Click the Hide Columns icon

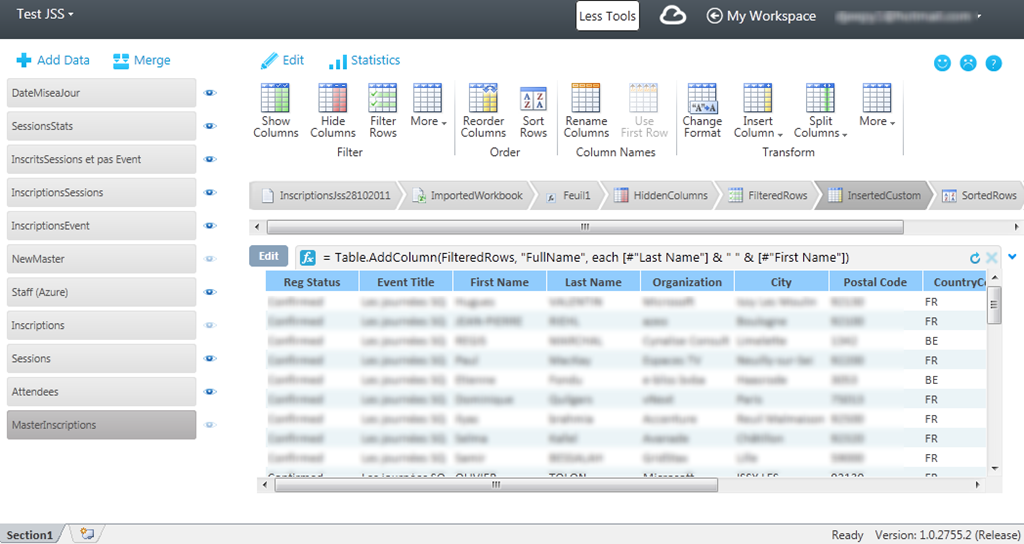(332, 99)
